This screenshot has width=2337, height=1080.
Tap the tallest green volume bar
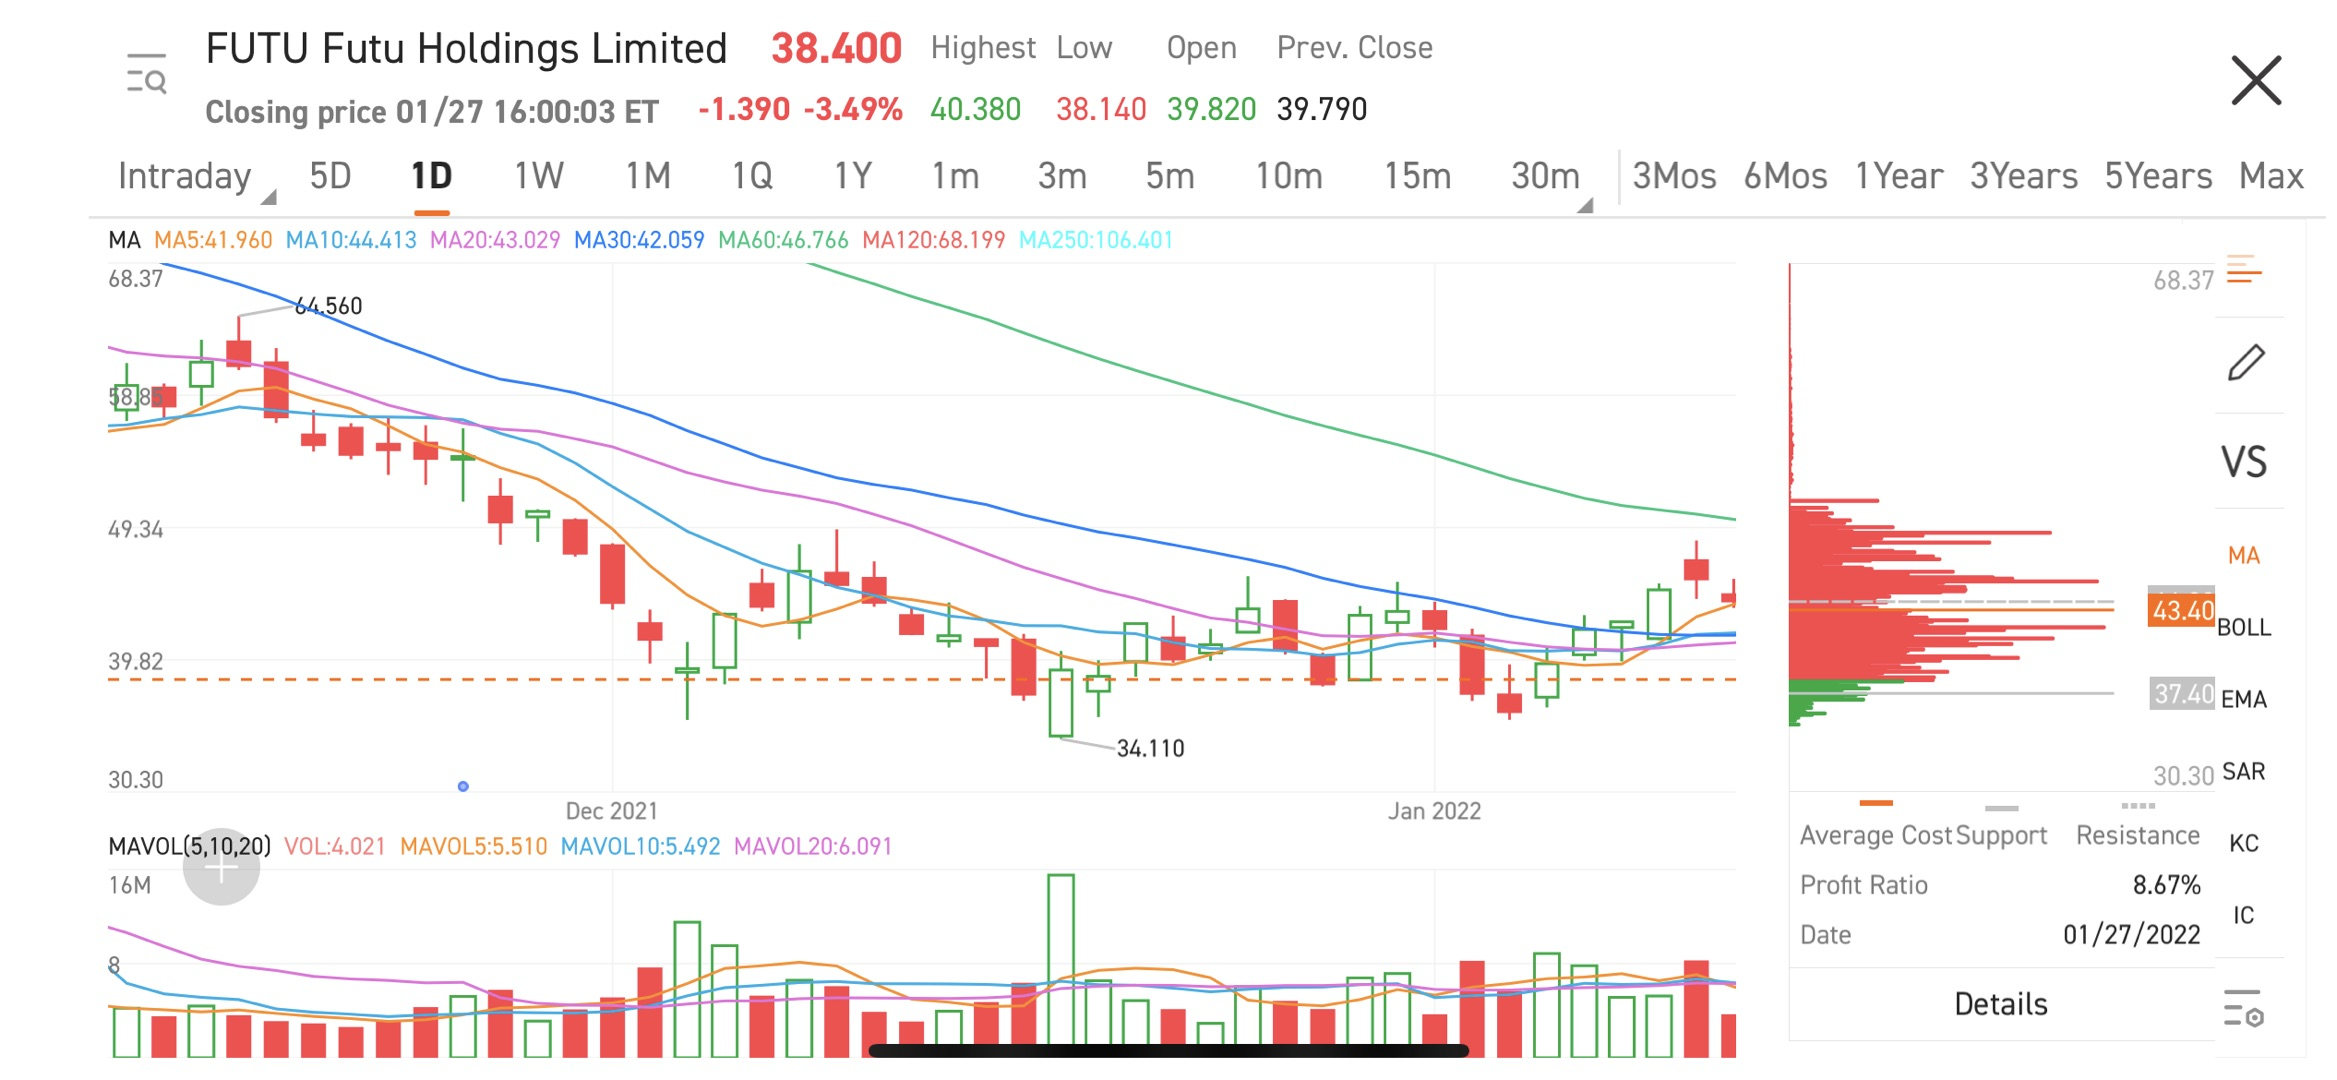click(1061, 966)
